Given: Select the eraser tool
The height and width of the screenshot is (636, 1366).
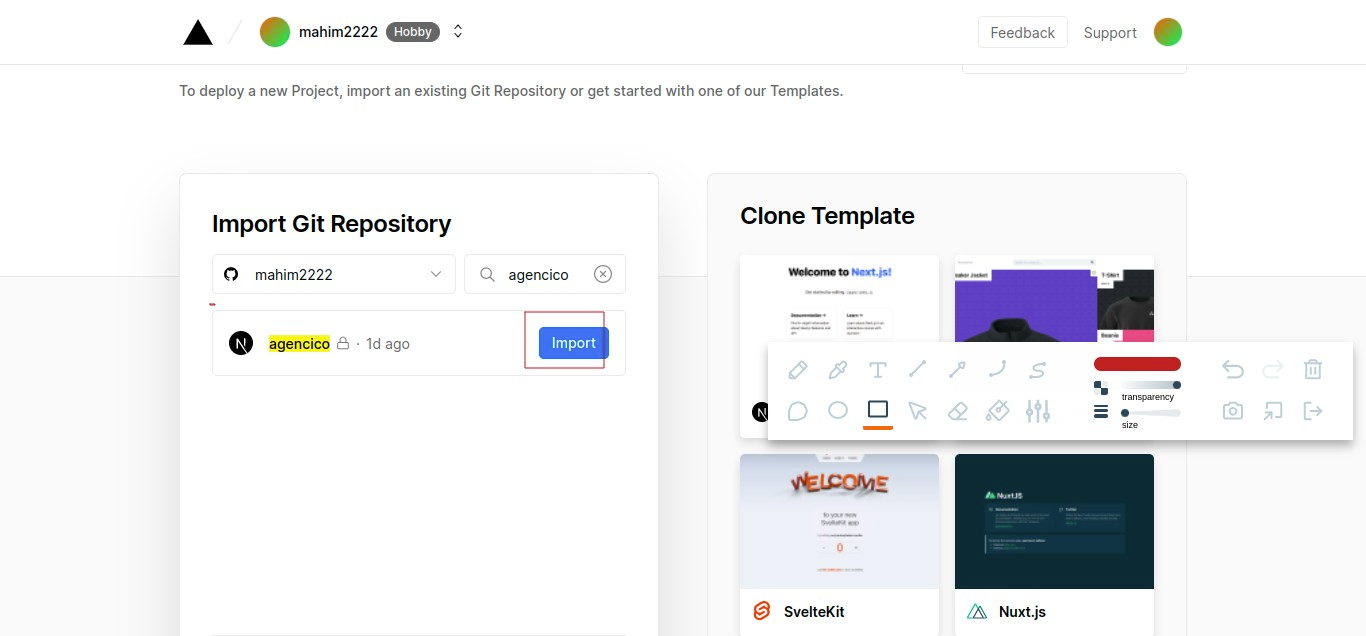Looking at the screenshot, I should pyautogui.click(x=958, y=411).
